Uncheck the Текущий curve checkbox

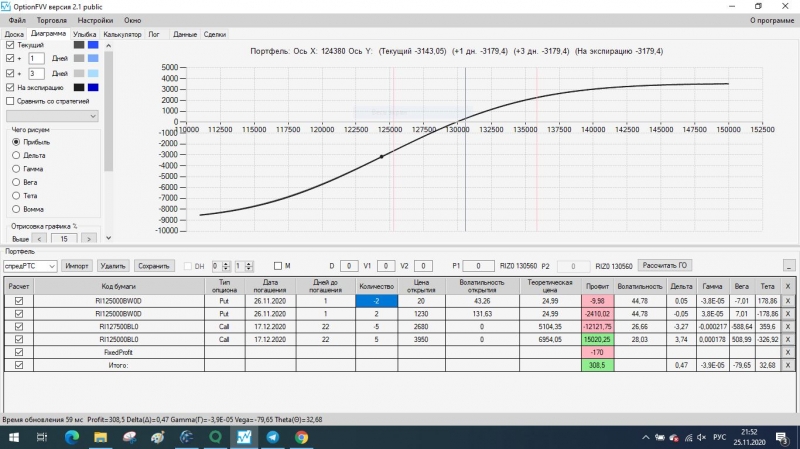[x=10, y=45]
